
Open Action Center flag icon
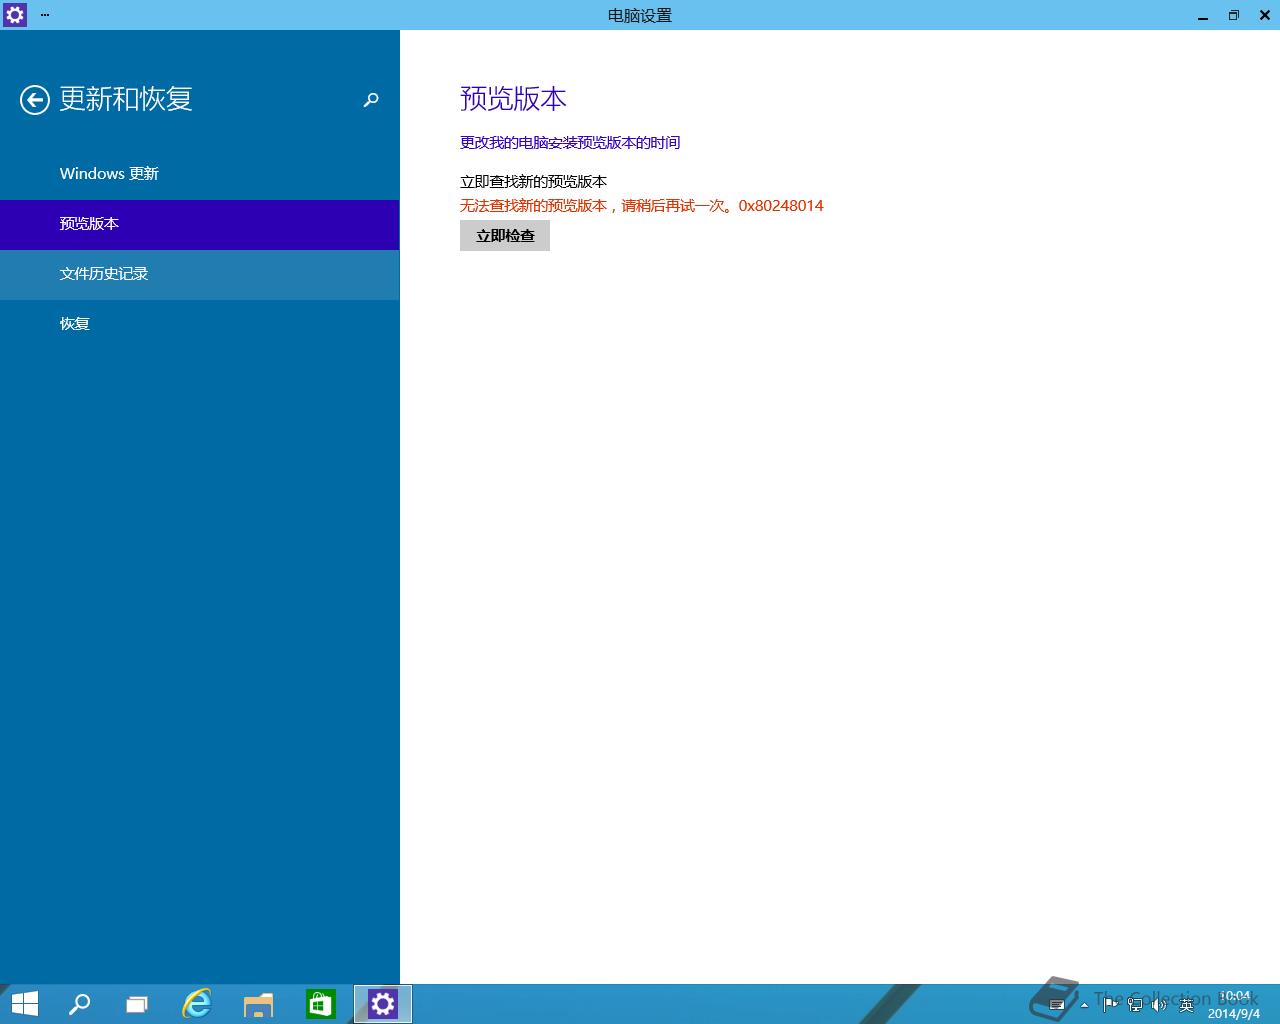(x=1110, y=1005)
